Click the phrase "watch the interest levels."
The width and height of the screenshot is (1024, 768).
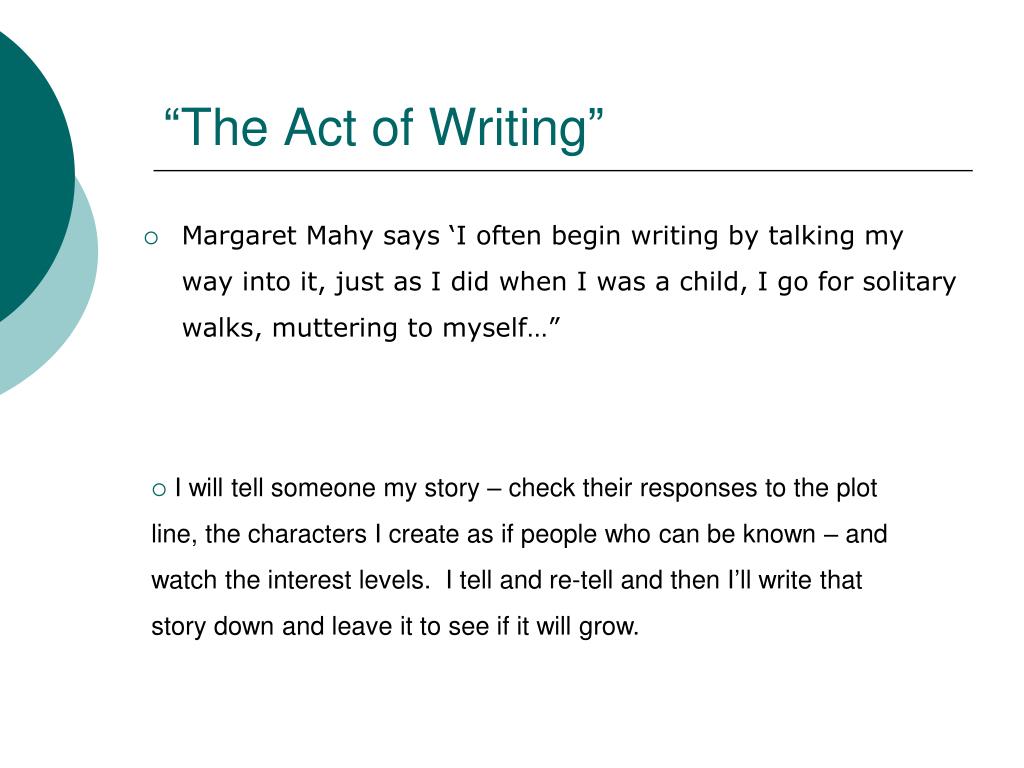tap(291, 581)
